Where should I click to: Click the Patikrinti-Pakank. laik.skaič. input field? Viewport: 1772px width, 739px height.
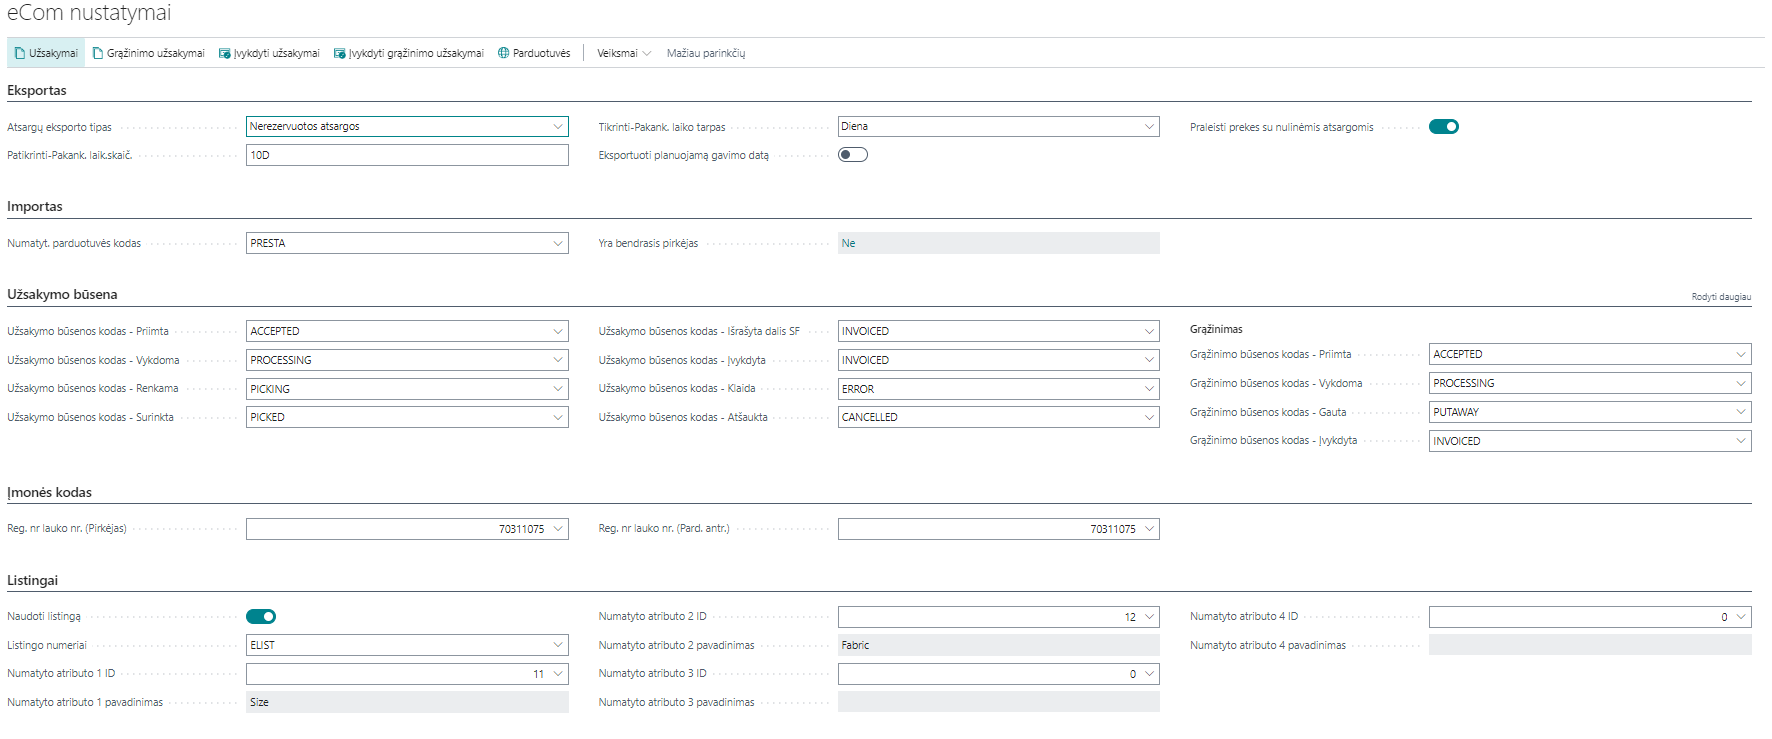(407, 155)
